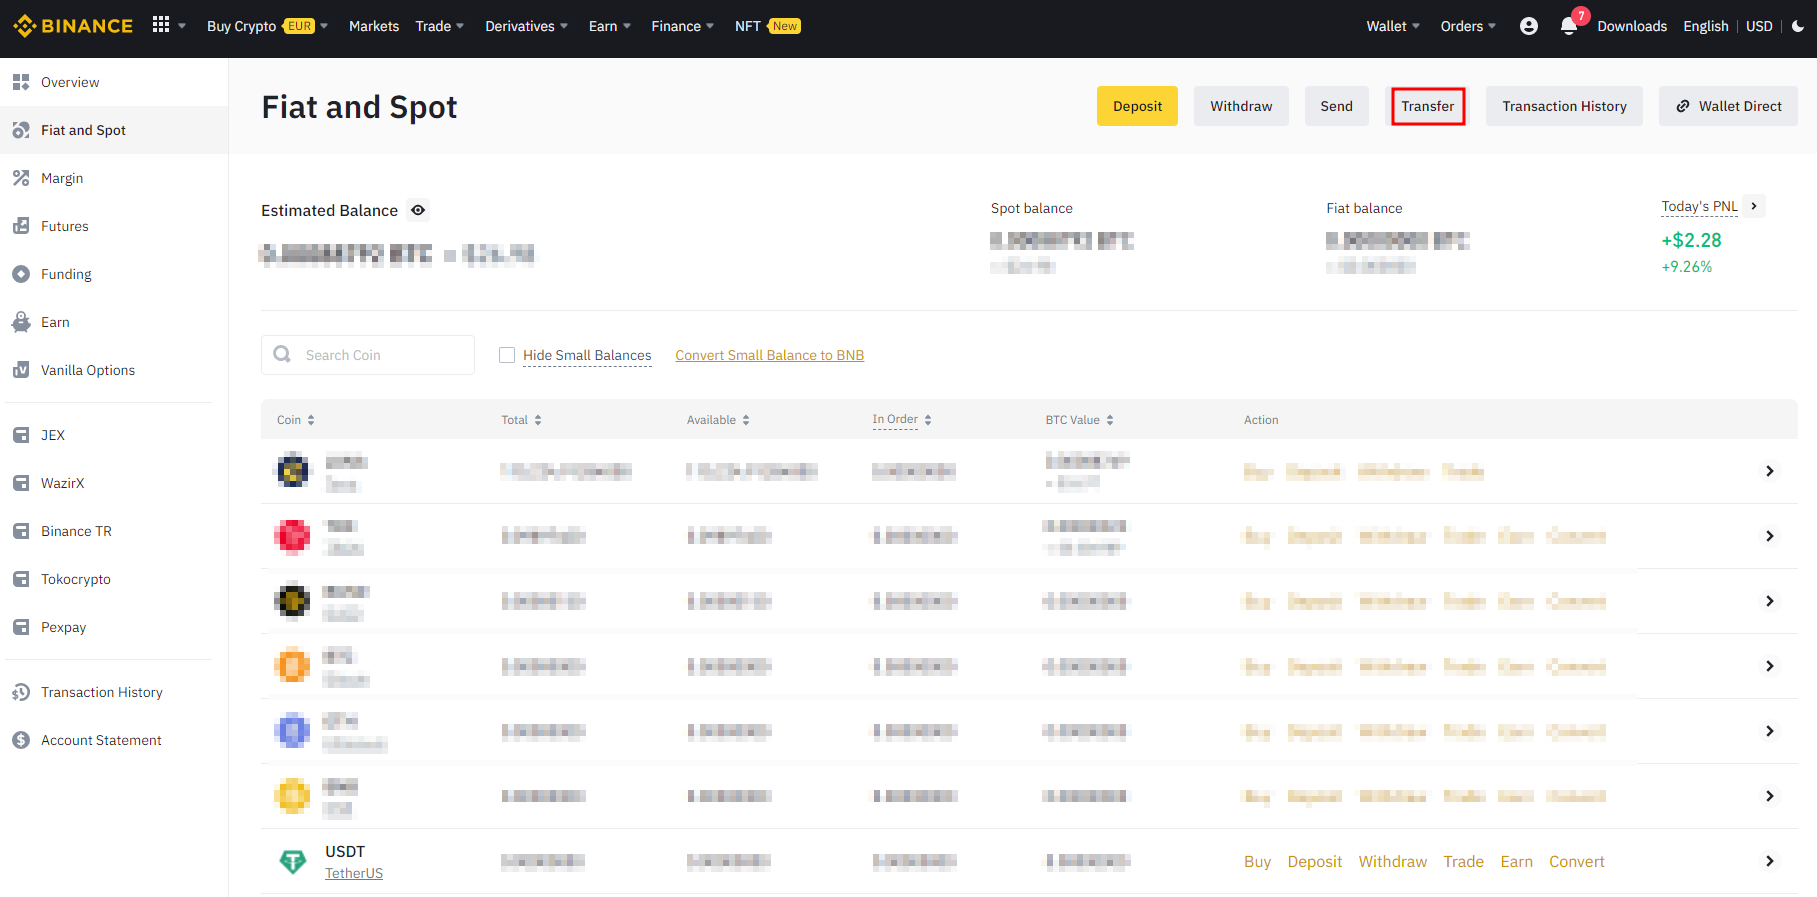This screenshot has width=1817, height=897.
Task: Check Hide Small Balances checkbox
Action: click(x=507, y=355)
